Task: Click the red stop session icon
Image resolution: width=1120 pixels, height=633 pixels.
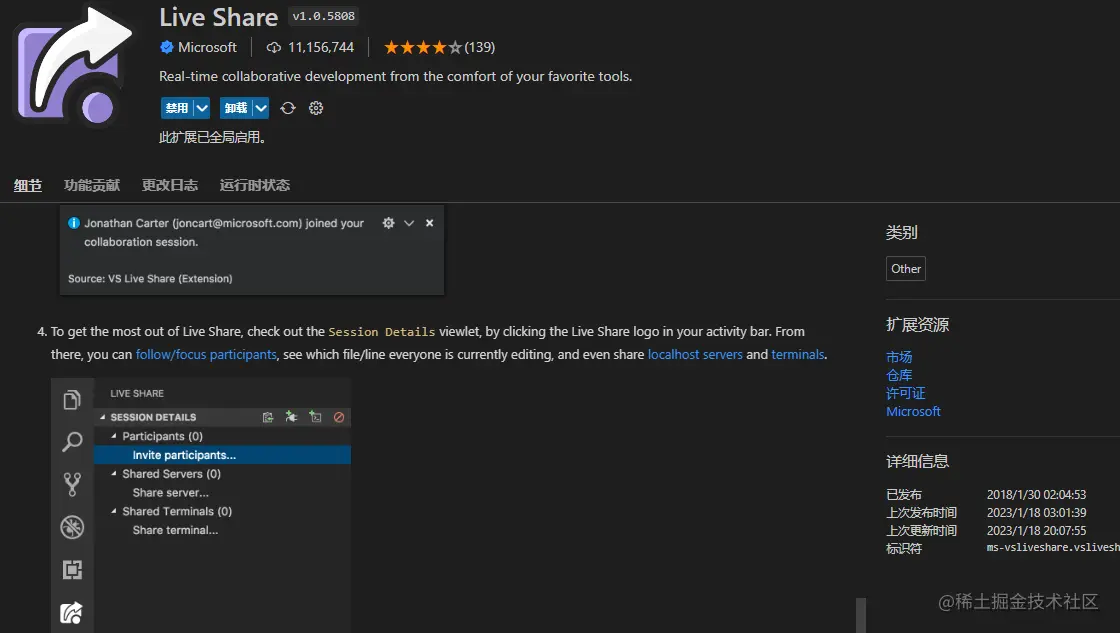Action: (x=339, y=417)
